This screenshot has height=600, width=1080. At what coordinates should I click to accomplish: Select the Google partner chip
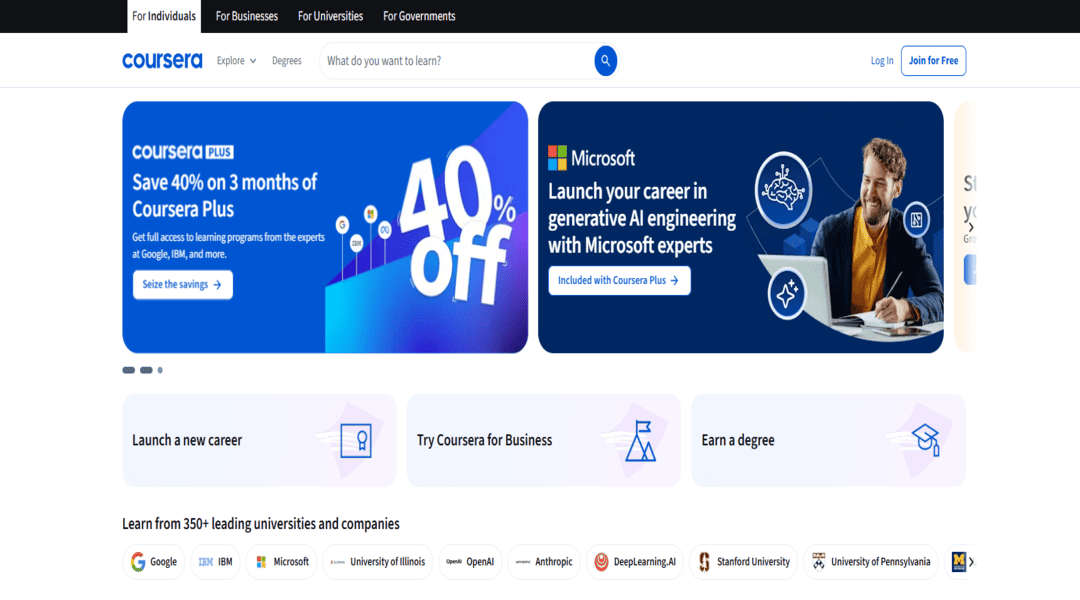point(154,561)
